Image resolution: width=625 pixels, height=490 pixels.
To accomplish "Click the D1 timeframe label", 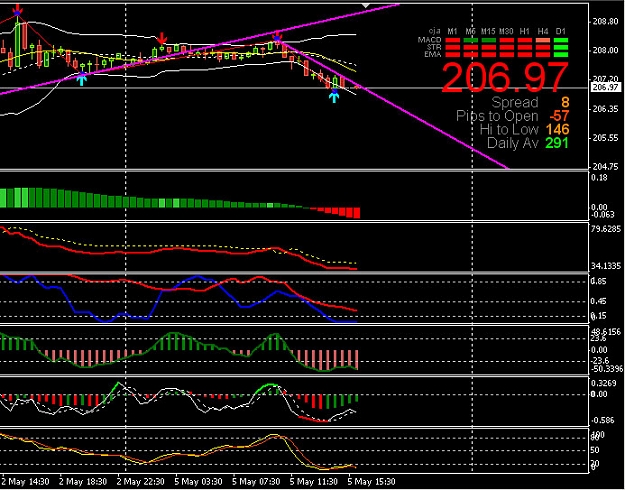I will [x=561, y=31].
